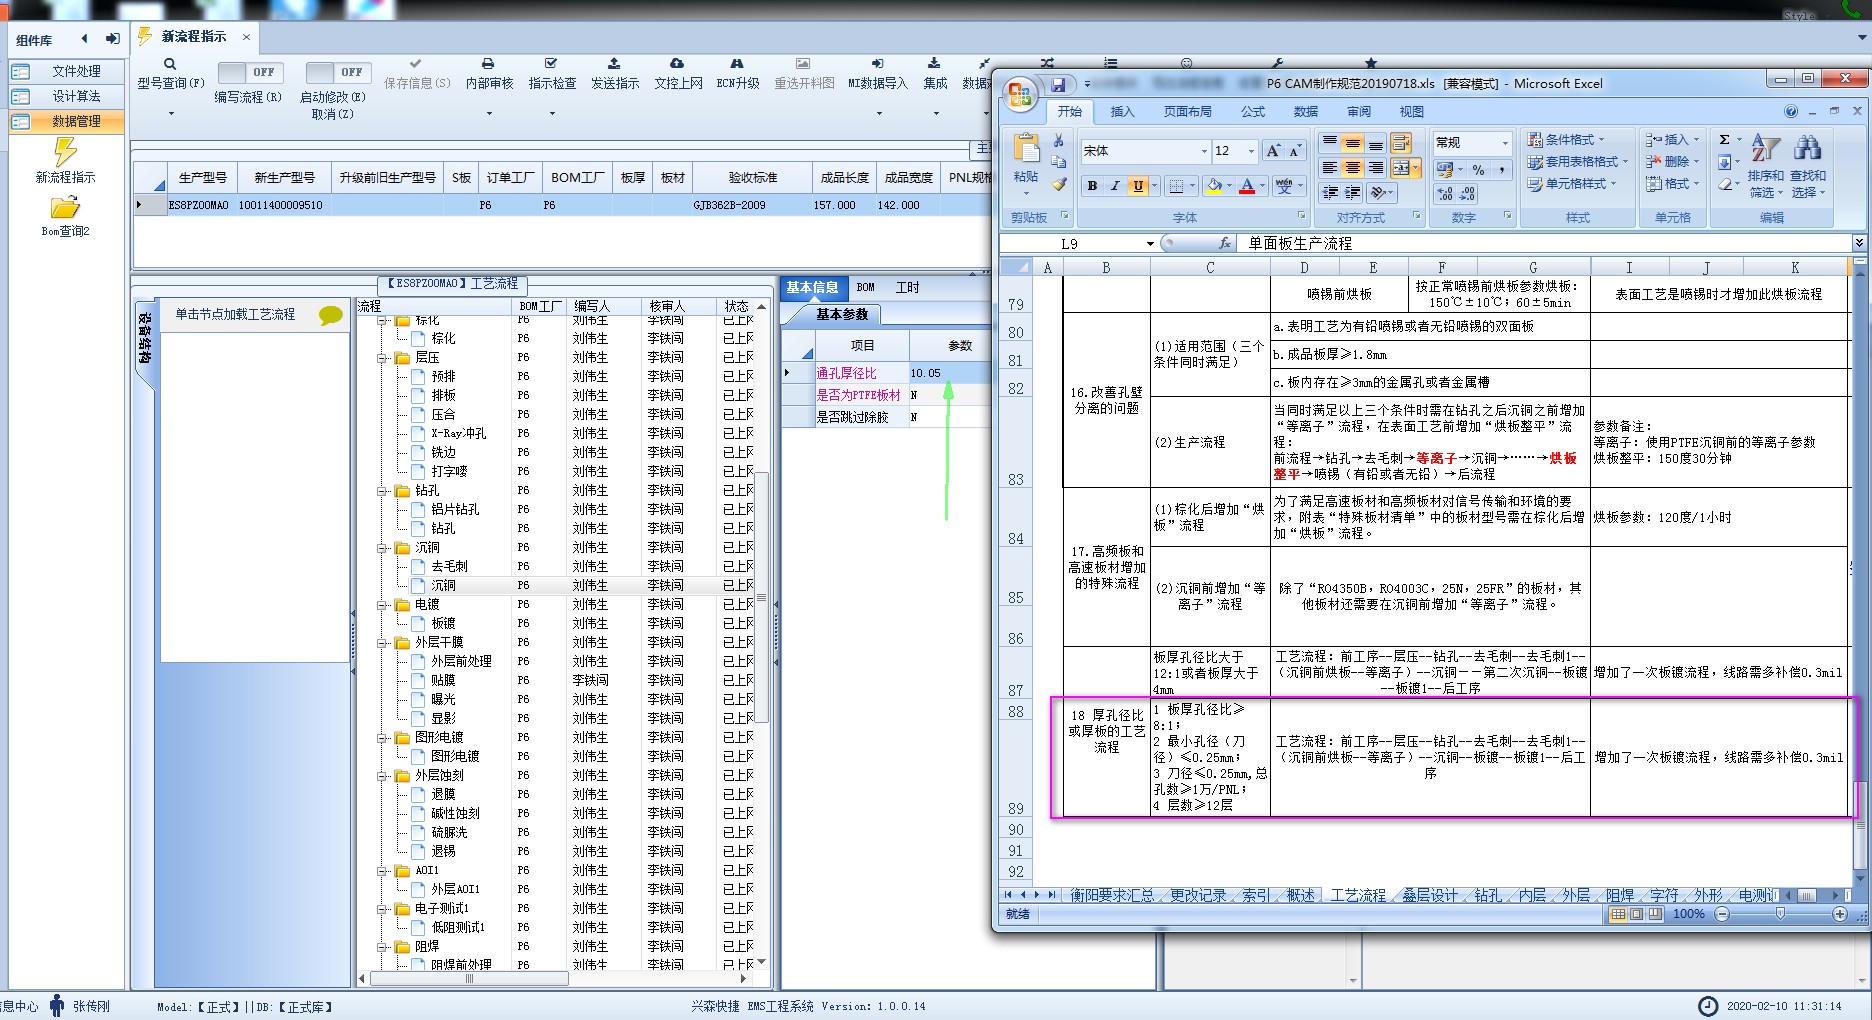Open the font size 12 dropdown
This screenshot has width=1872, height=1020.
[x=1251, y=151]
